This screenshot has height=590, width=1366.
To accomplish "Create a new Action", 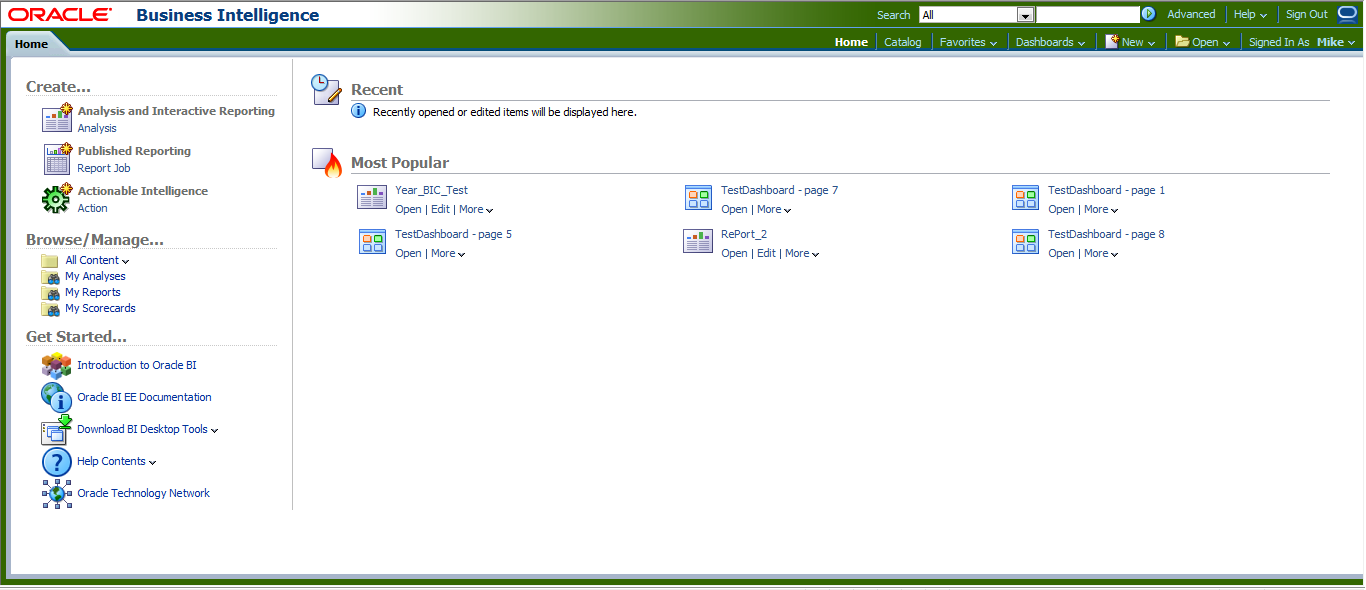I will coord(92,208).
